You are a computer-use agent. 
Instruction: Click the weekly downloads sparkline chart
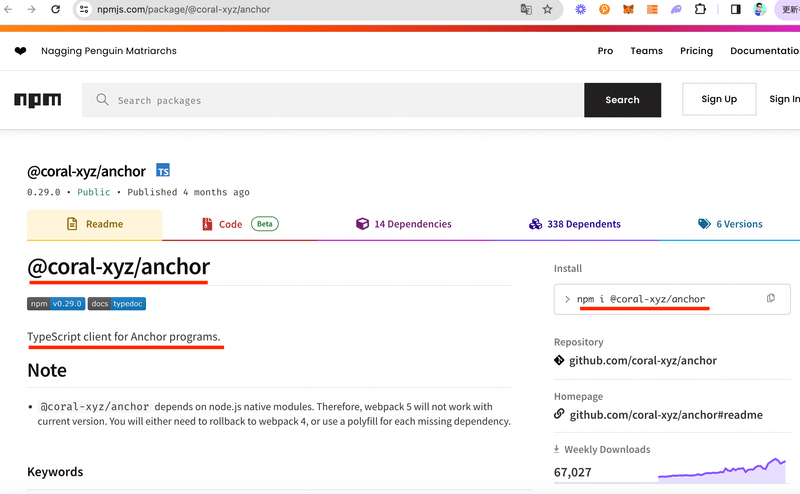[x=722, y=470]
